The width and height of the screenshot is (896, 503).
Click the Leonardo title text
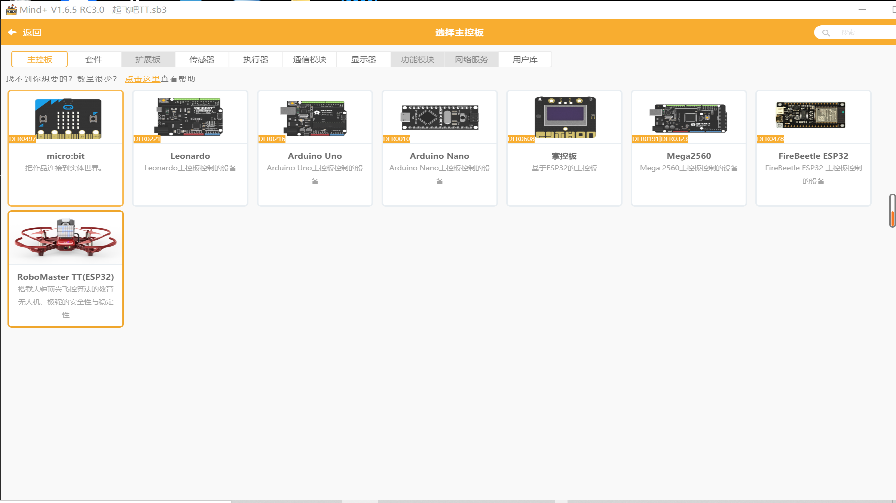coord(190,156)
